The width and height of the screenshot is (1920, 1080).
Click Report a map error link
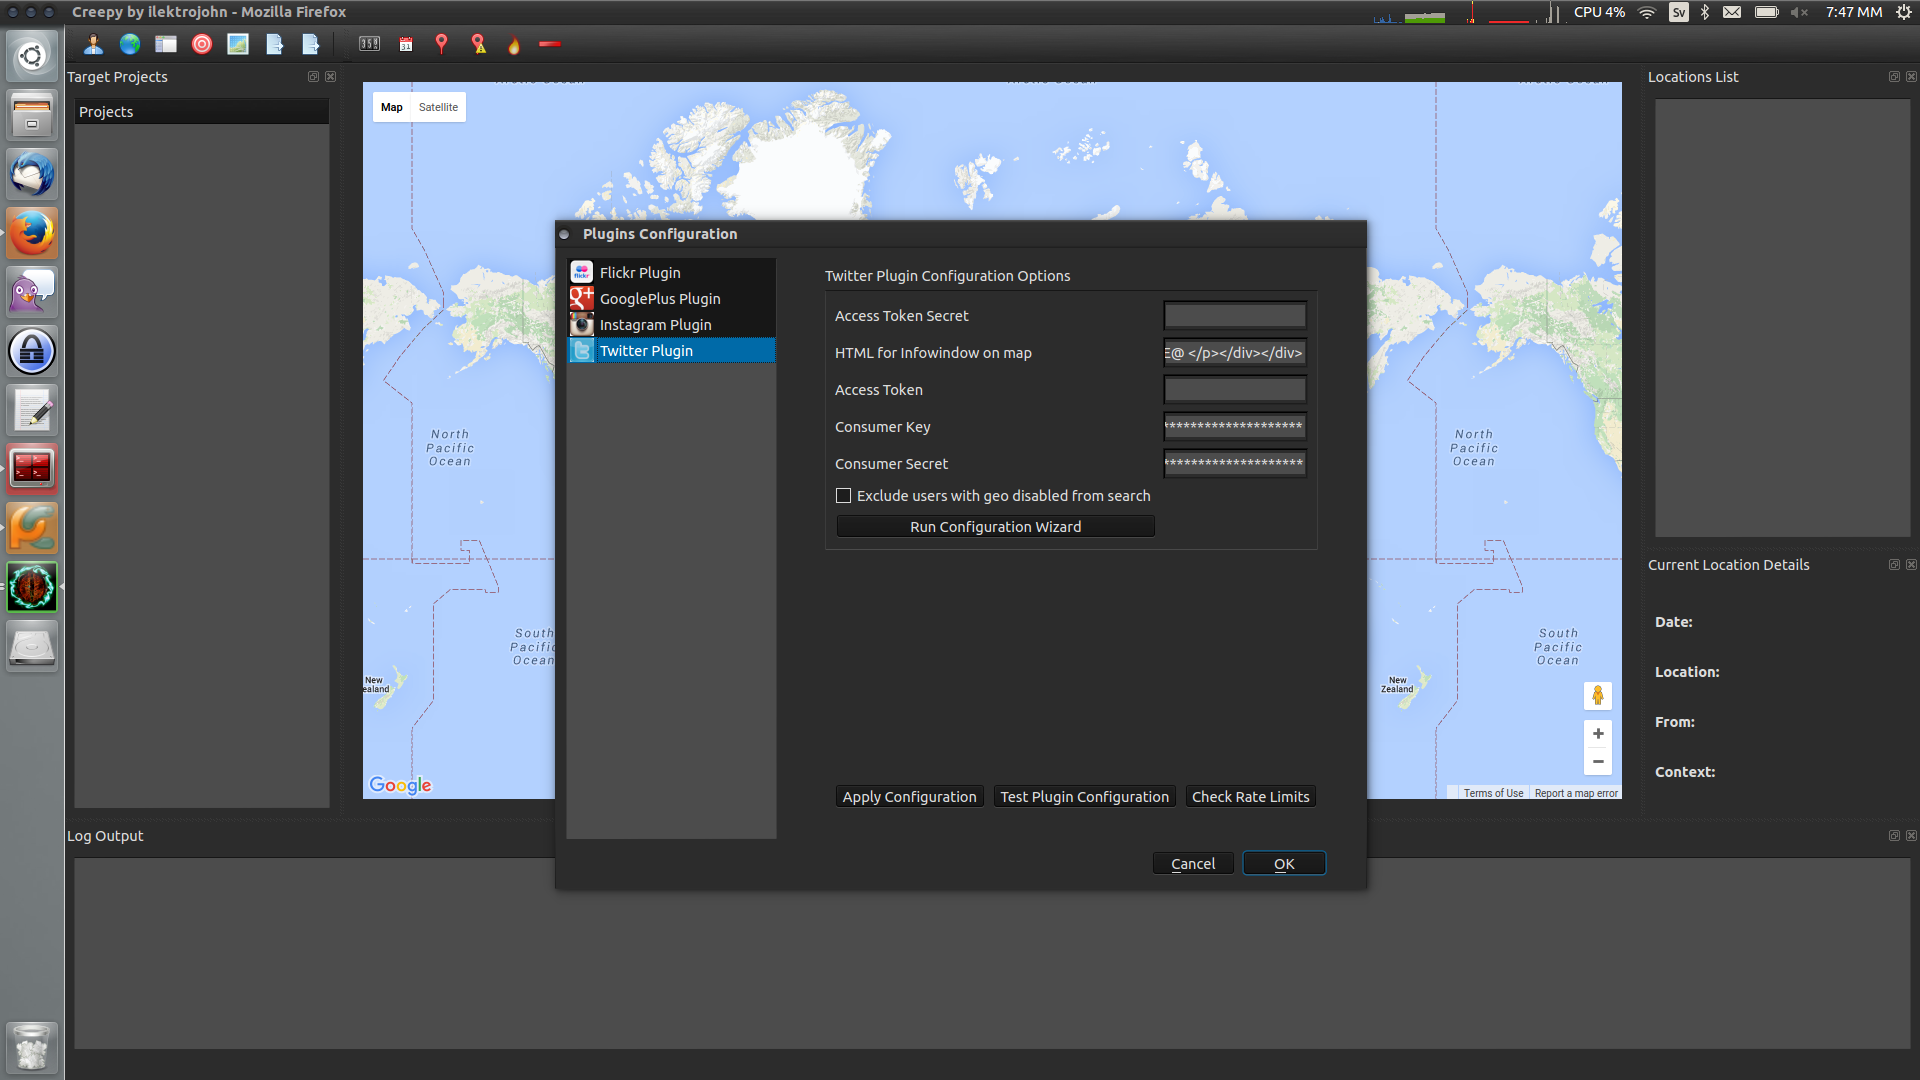coord(1576,793)
